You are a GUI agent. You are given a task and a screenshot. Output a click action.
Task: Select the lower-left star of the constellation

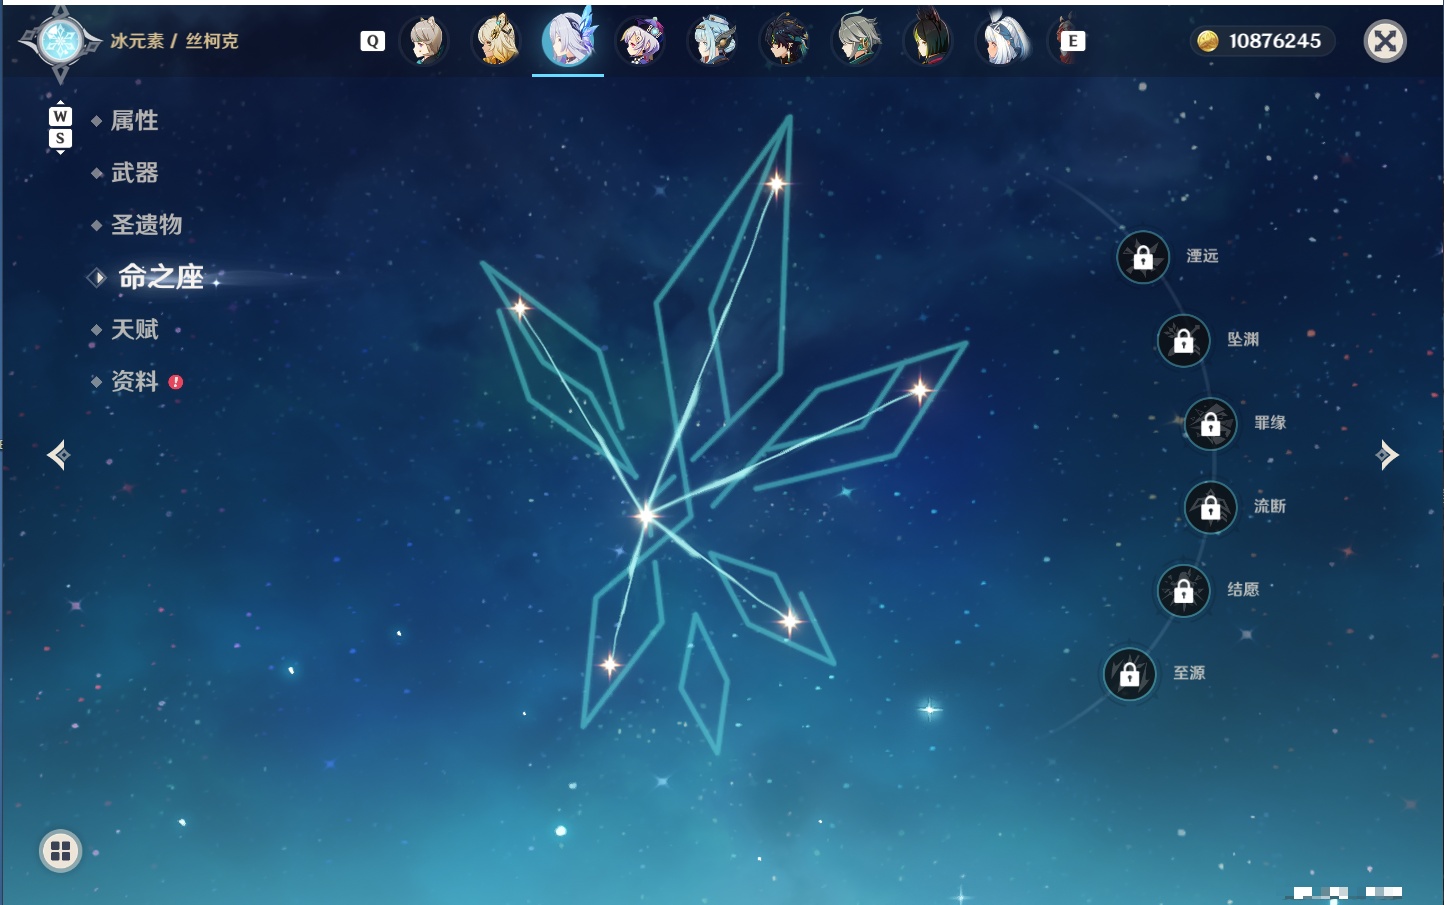click(610, 664)
